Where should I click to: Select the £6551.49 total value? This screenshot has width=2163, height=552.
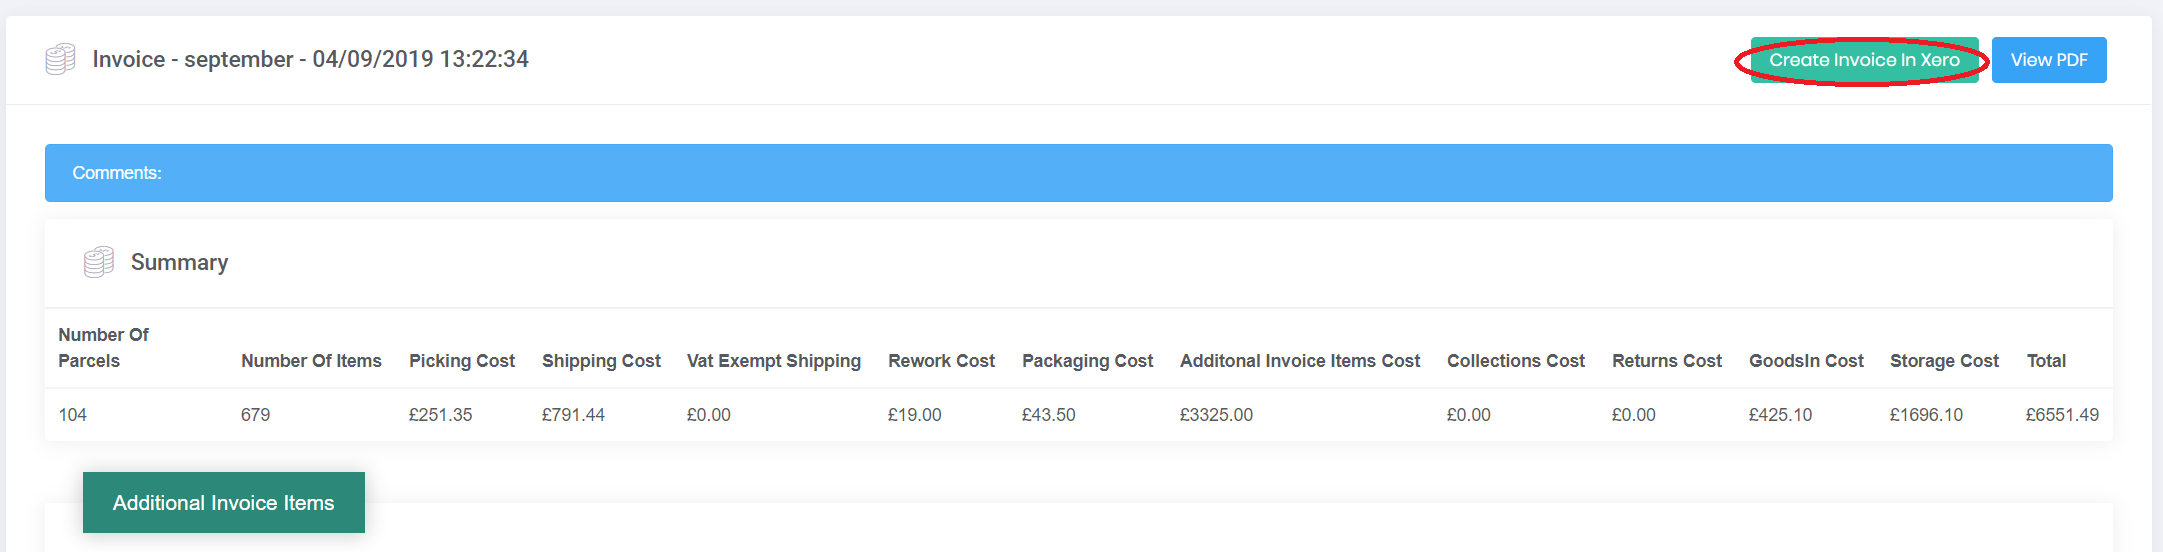(x=2062, y=415)
